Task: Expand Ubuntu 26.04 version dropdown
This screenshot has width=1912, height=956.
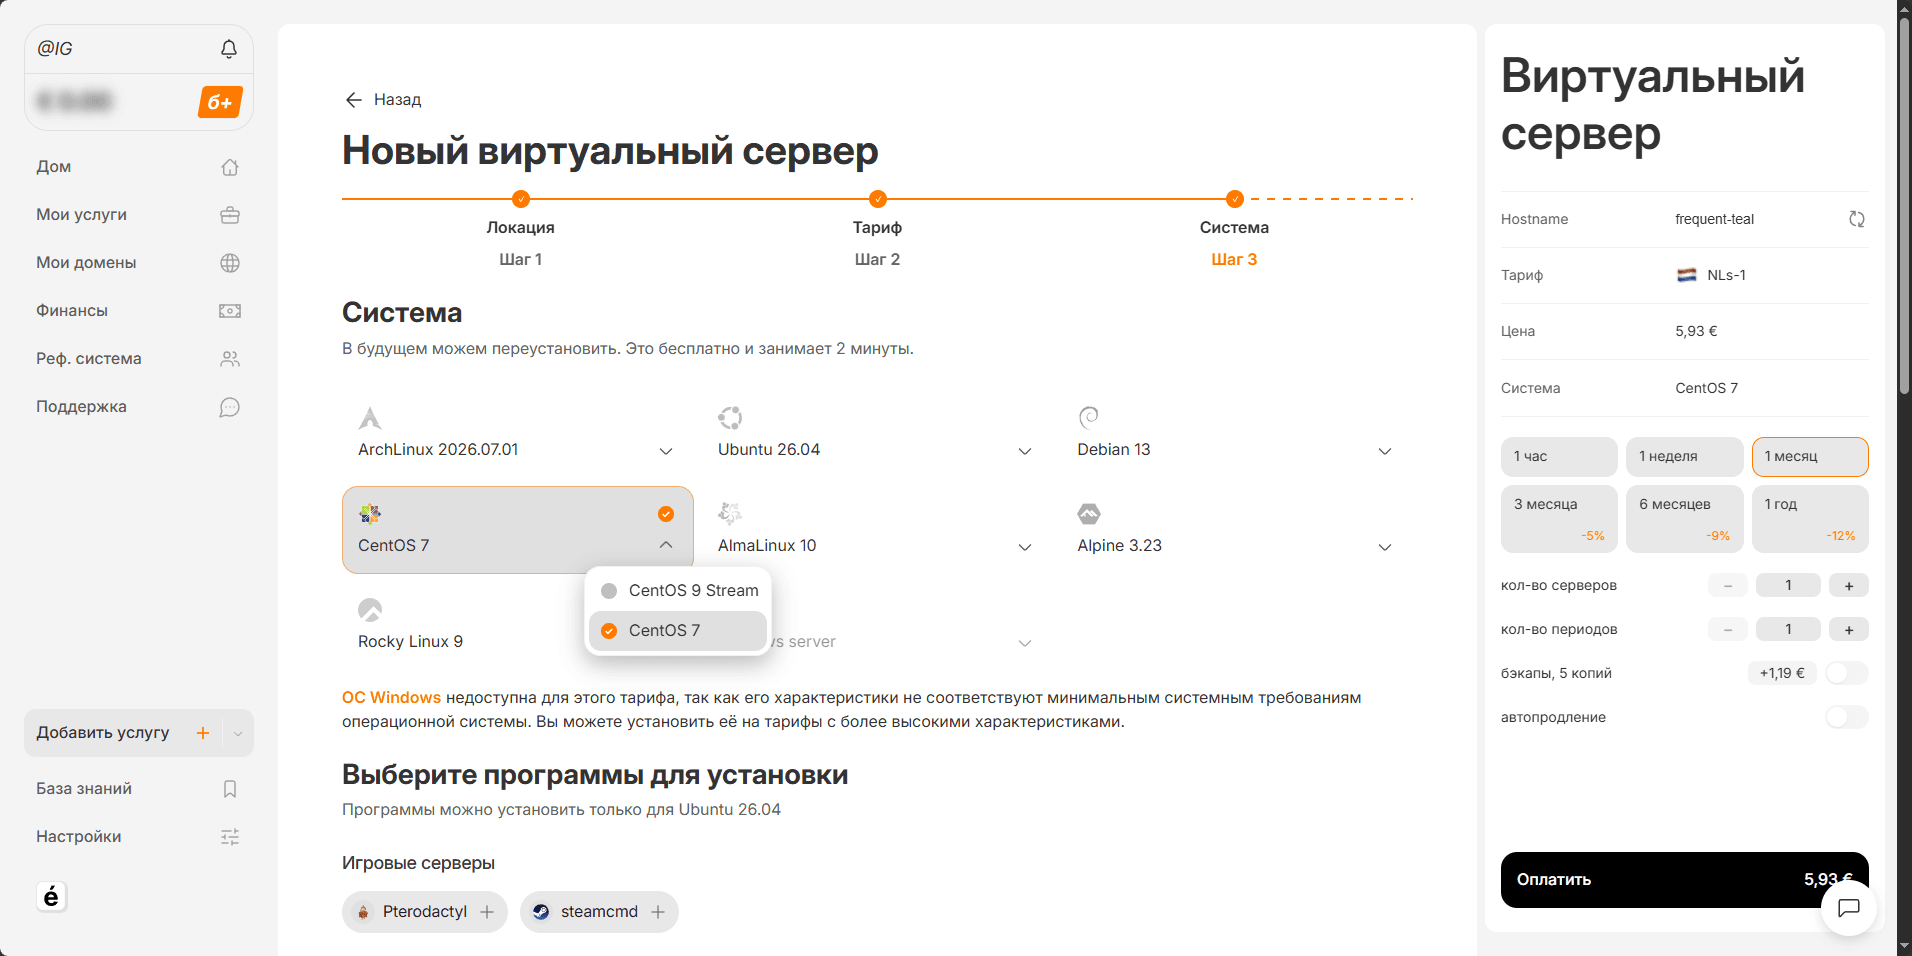Action: [x=1025, y=451]
